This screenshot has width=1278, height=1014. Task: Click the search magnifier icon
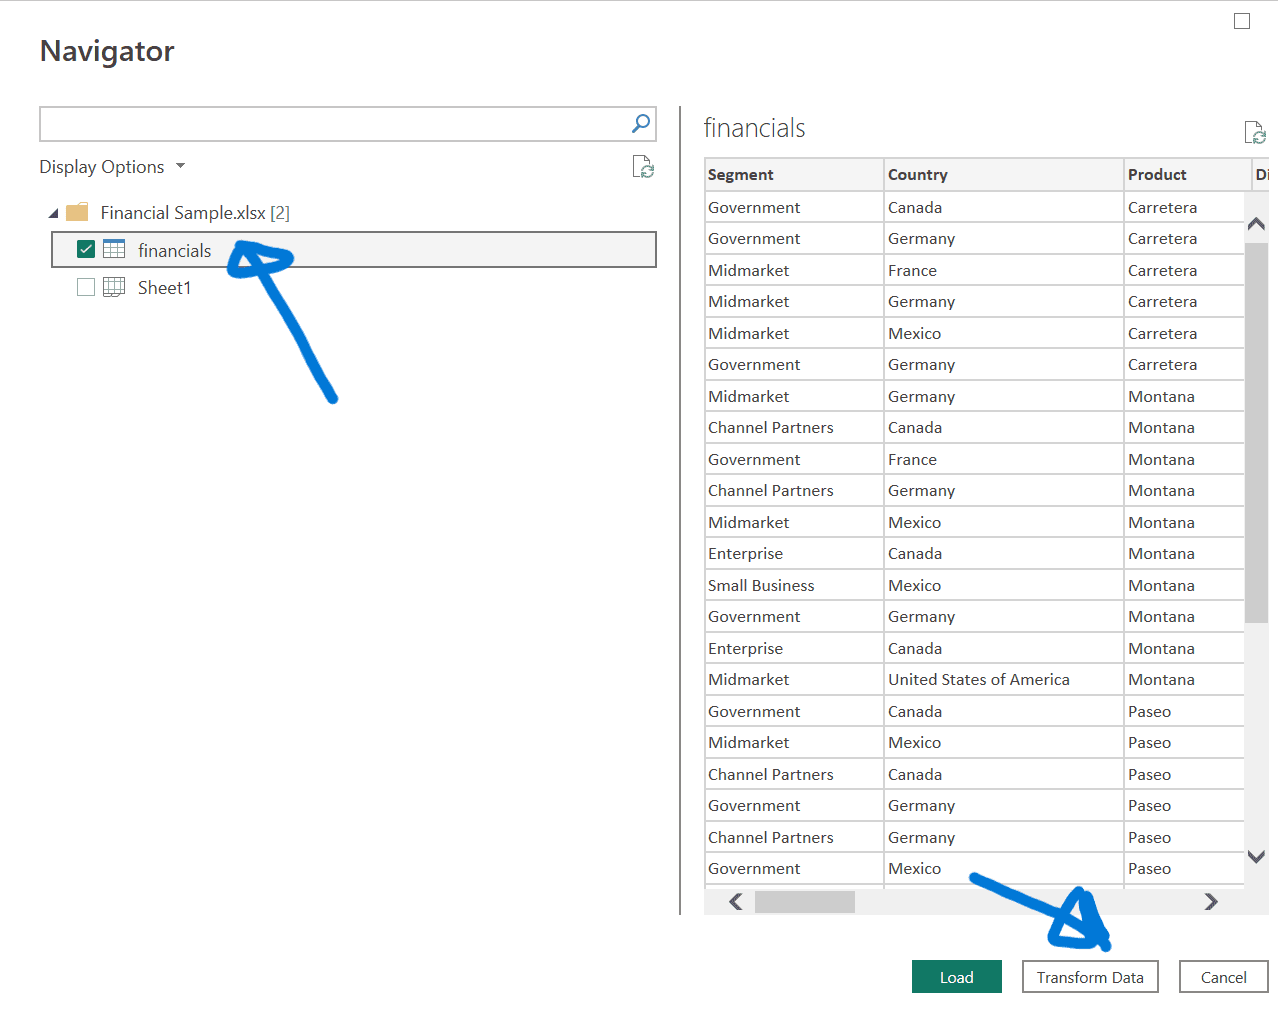click(x=639, y=123)
